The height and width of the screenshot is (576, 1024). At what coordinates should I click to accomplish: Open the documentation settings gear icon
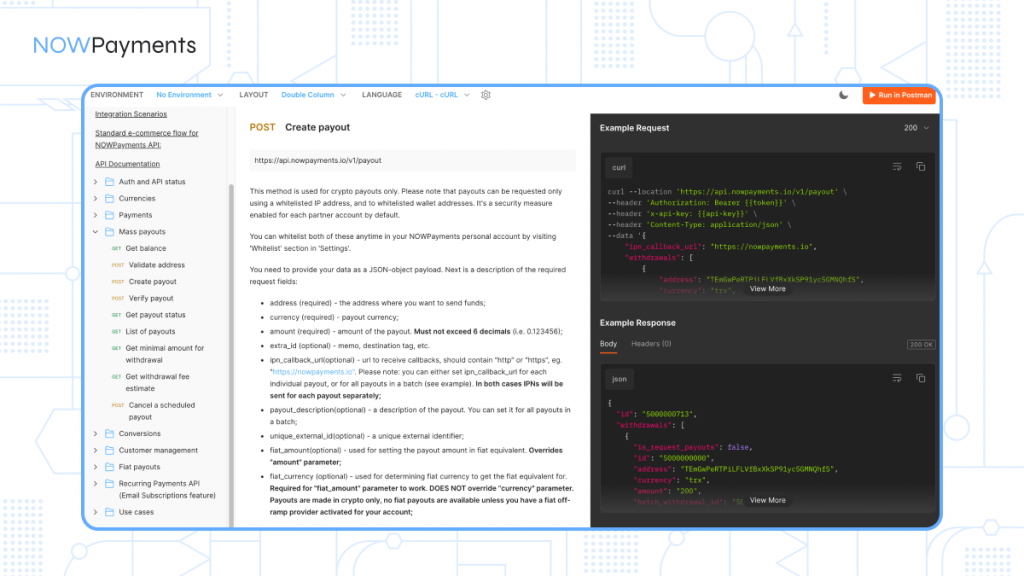tap(486, 95)
